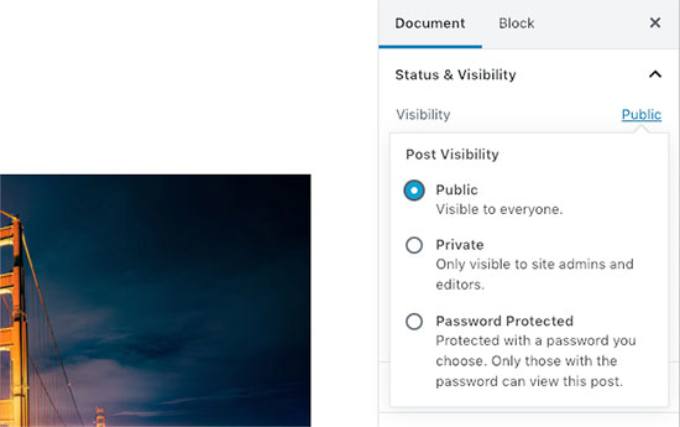Click the blue Public visibility link

pyautogui.click(x=641, y=115)
